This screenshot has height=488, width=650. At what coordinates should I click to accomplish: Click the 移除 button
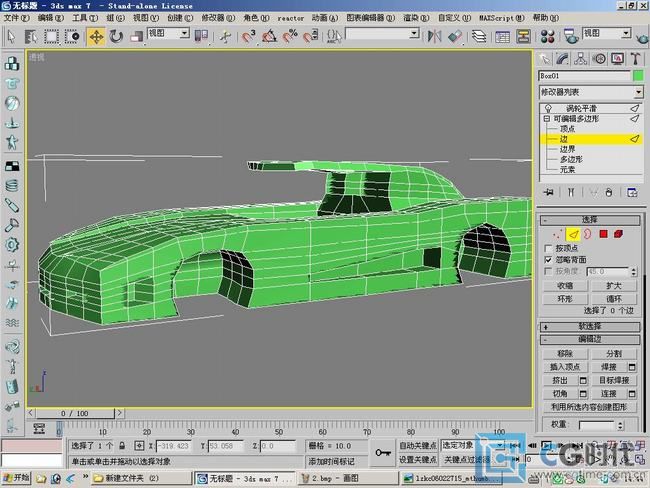click(565, 354)
